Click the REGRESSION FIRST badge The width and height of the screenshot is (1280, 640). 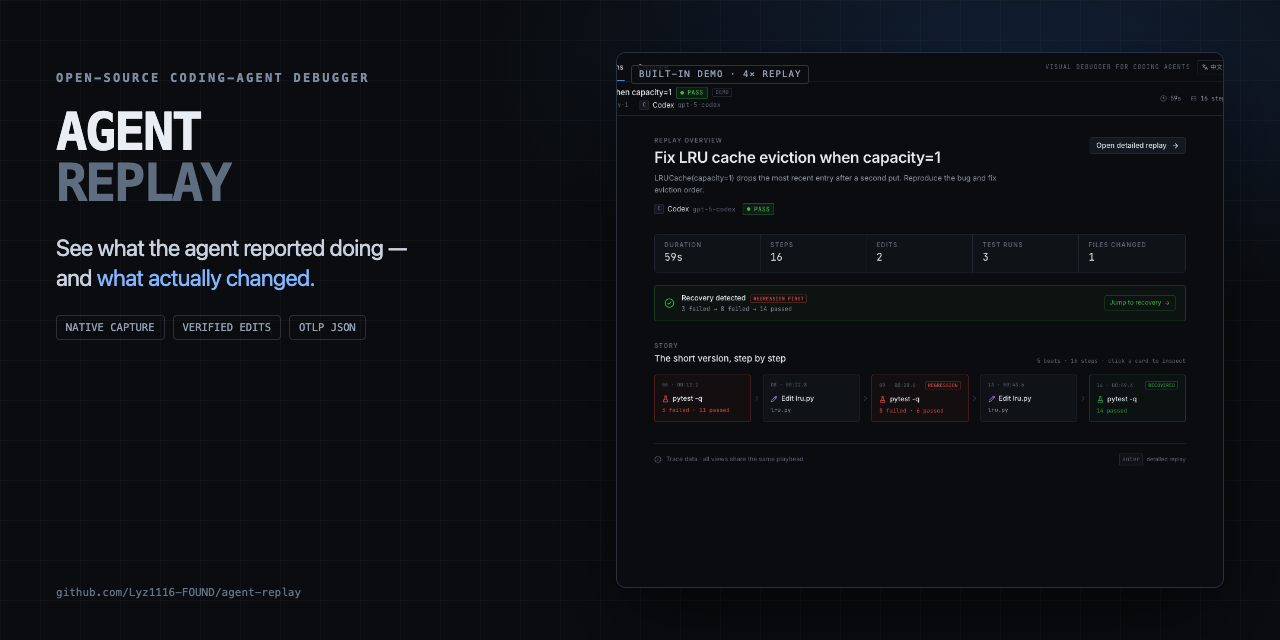point(778,298)
